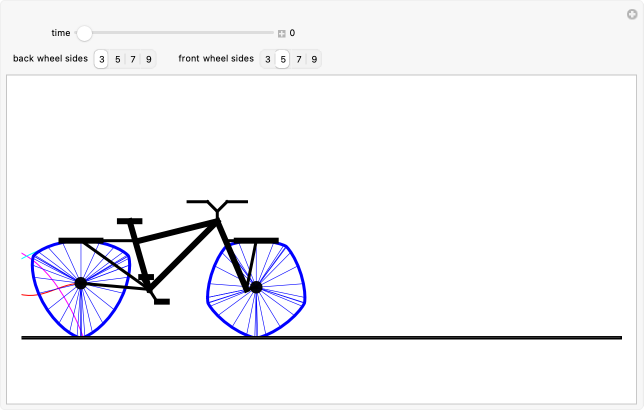Set front wheel sides to 9
This screenshot has width=644, height=411.
point(314,60)
